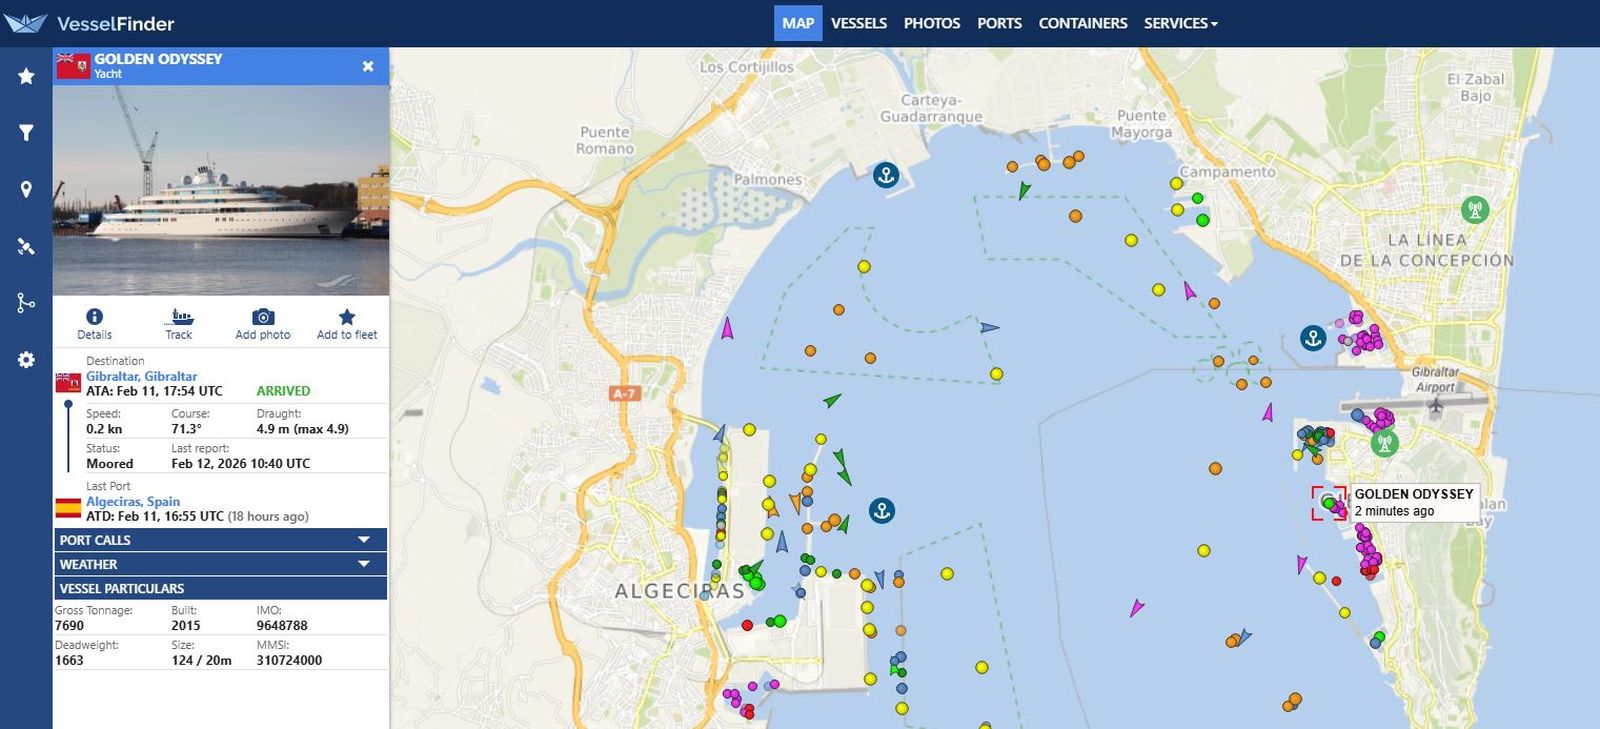
Task: Click the anchor port icon near Palmones
Action: (x=885, y=175)
